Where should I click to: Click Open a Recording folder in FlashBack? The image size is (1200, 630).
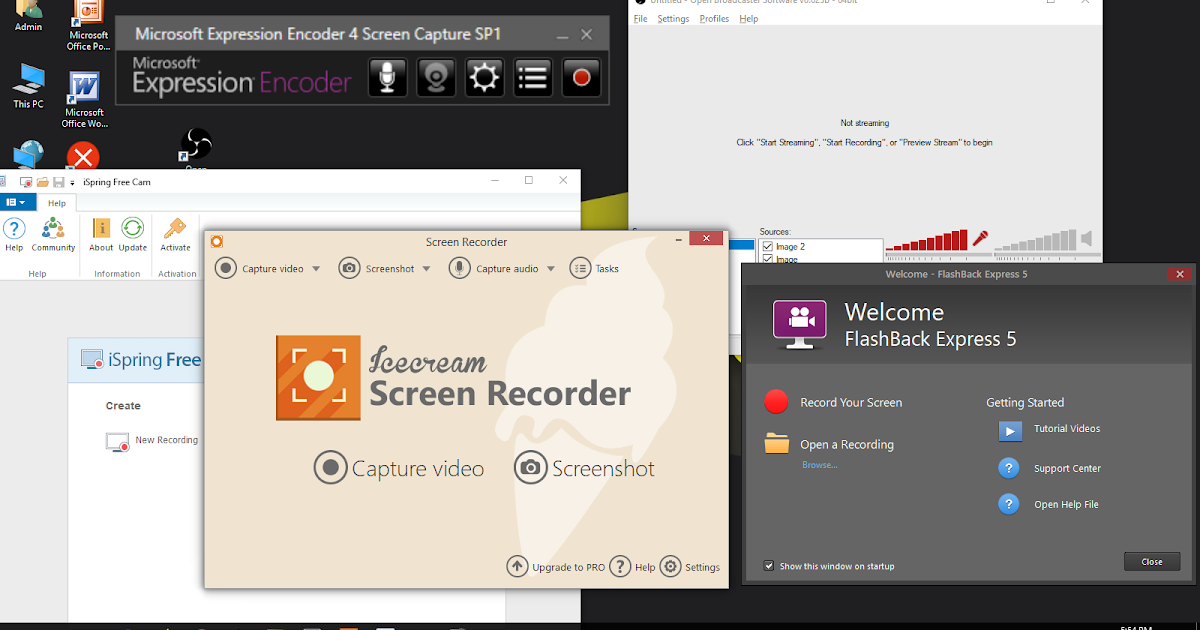click(x=778, y=444)
